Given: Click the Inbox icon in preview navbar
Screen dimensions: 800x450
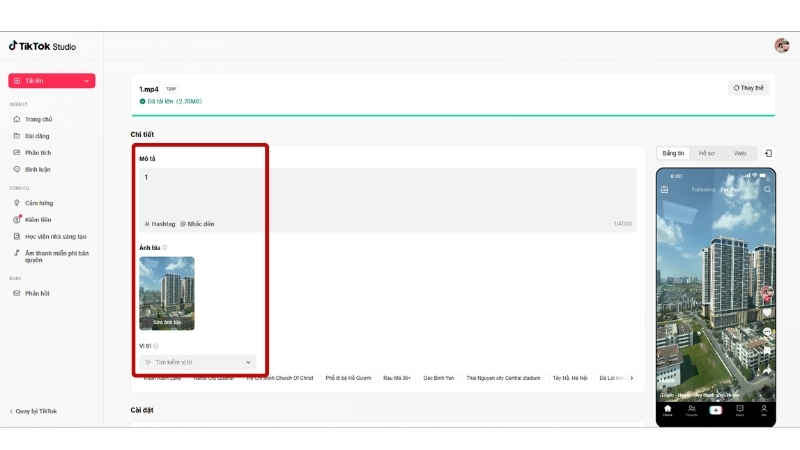Looking at the screenshot, I should 740,410.
